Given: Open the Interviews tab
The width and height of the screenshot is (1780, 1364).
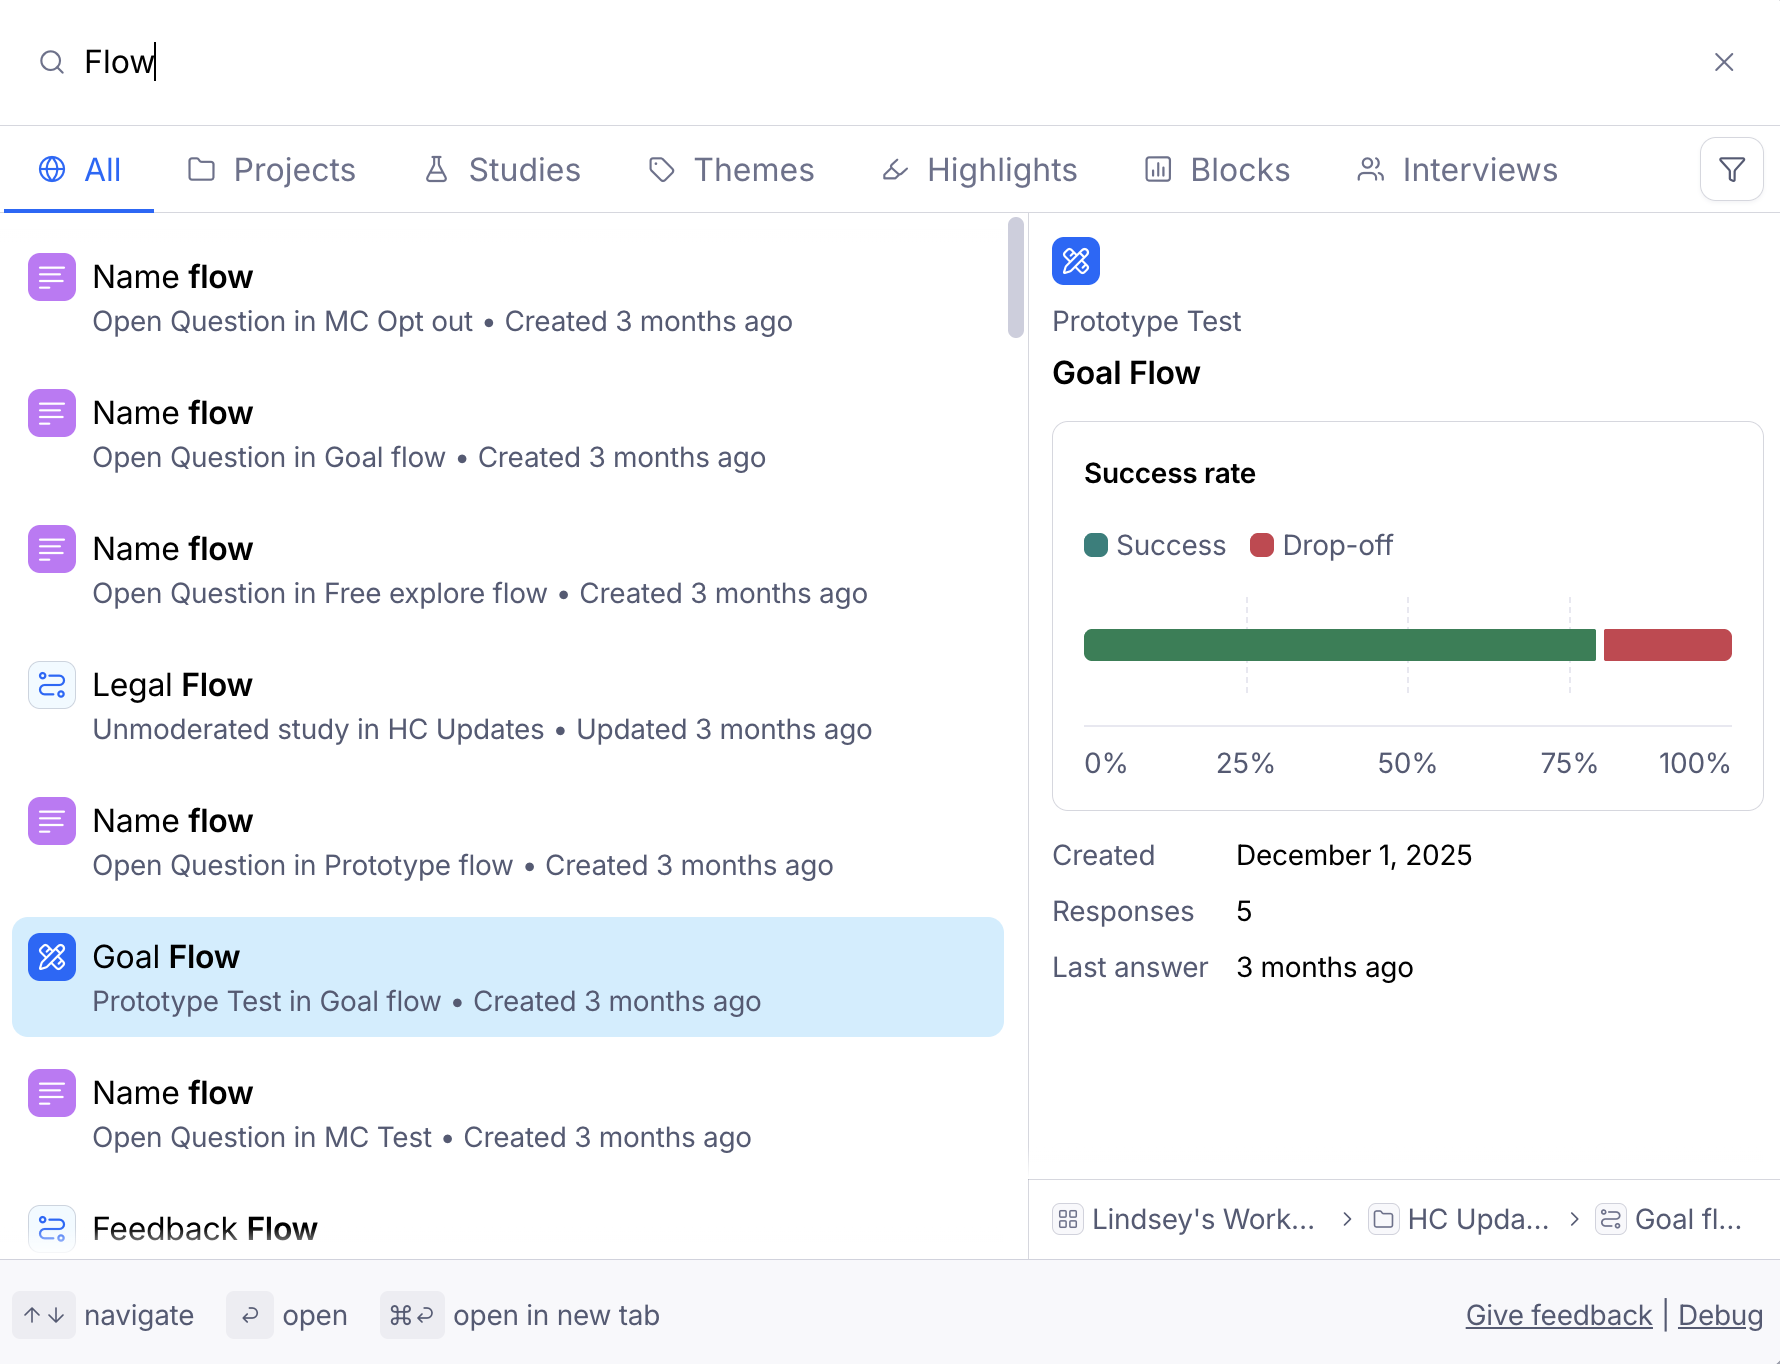Looking at the screenshot, I should [1457, 170].
